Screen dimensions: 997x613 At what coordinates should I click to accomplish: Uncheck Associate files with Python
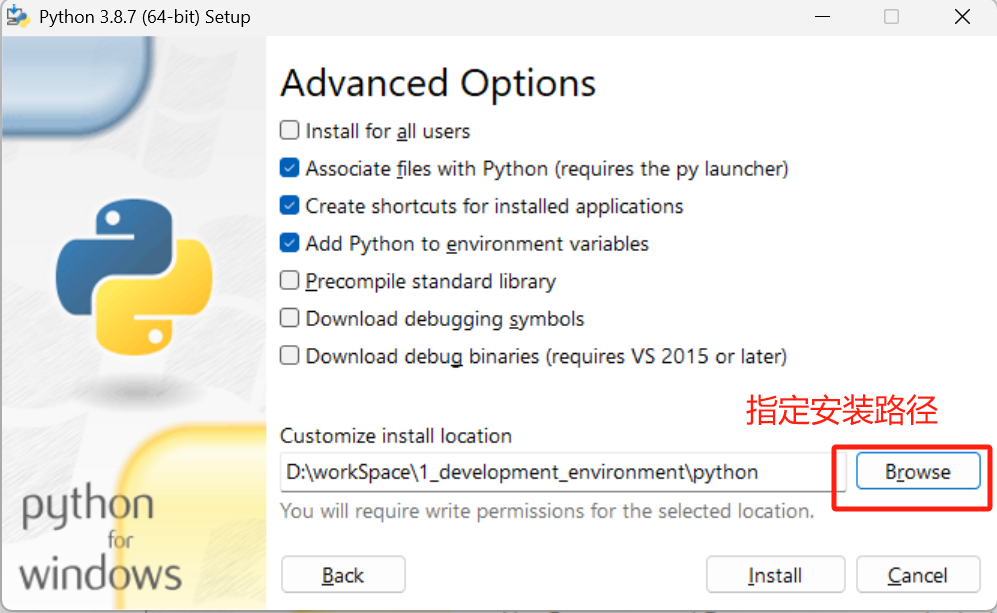click(x=289, y=169)
